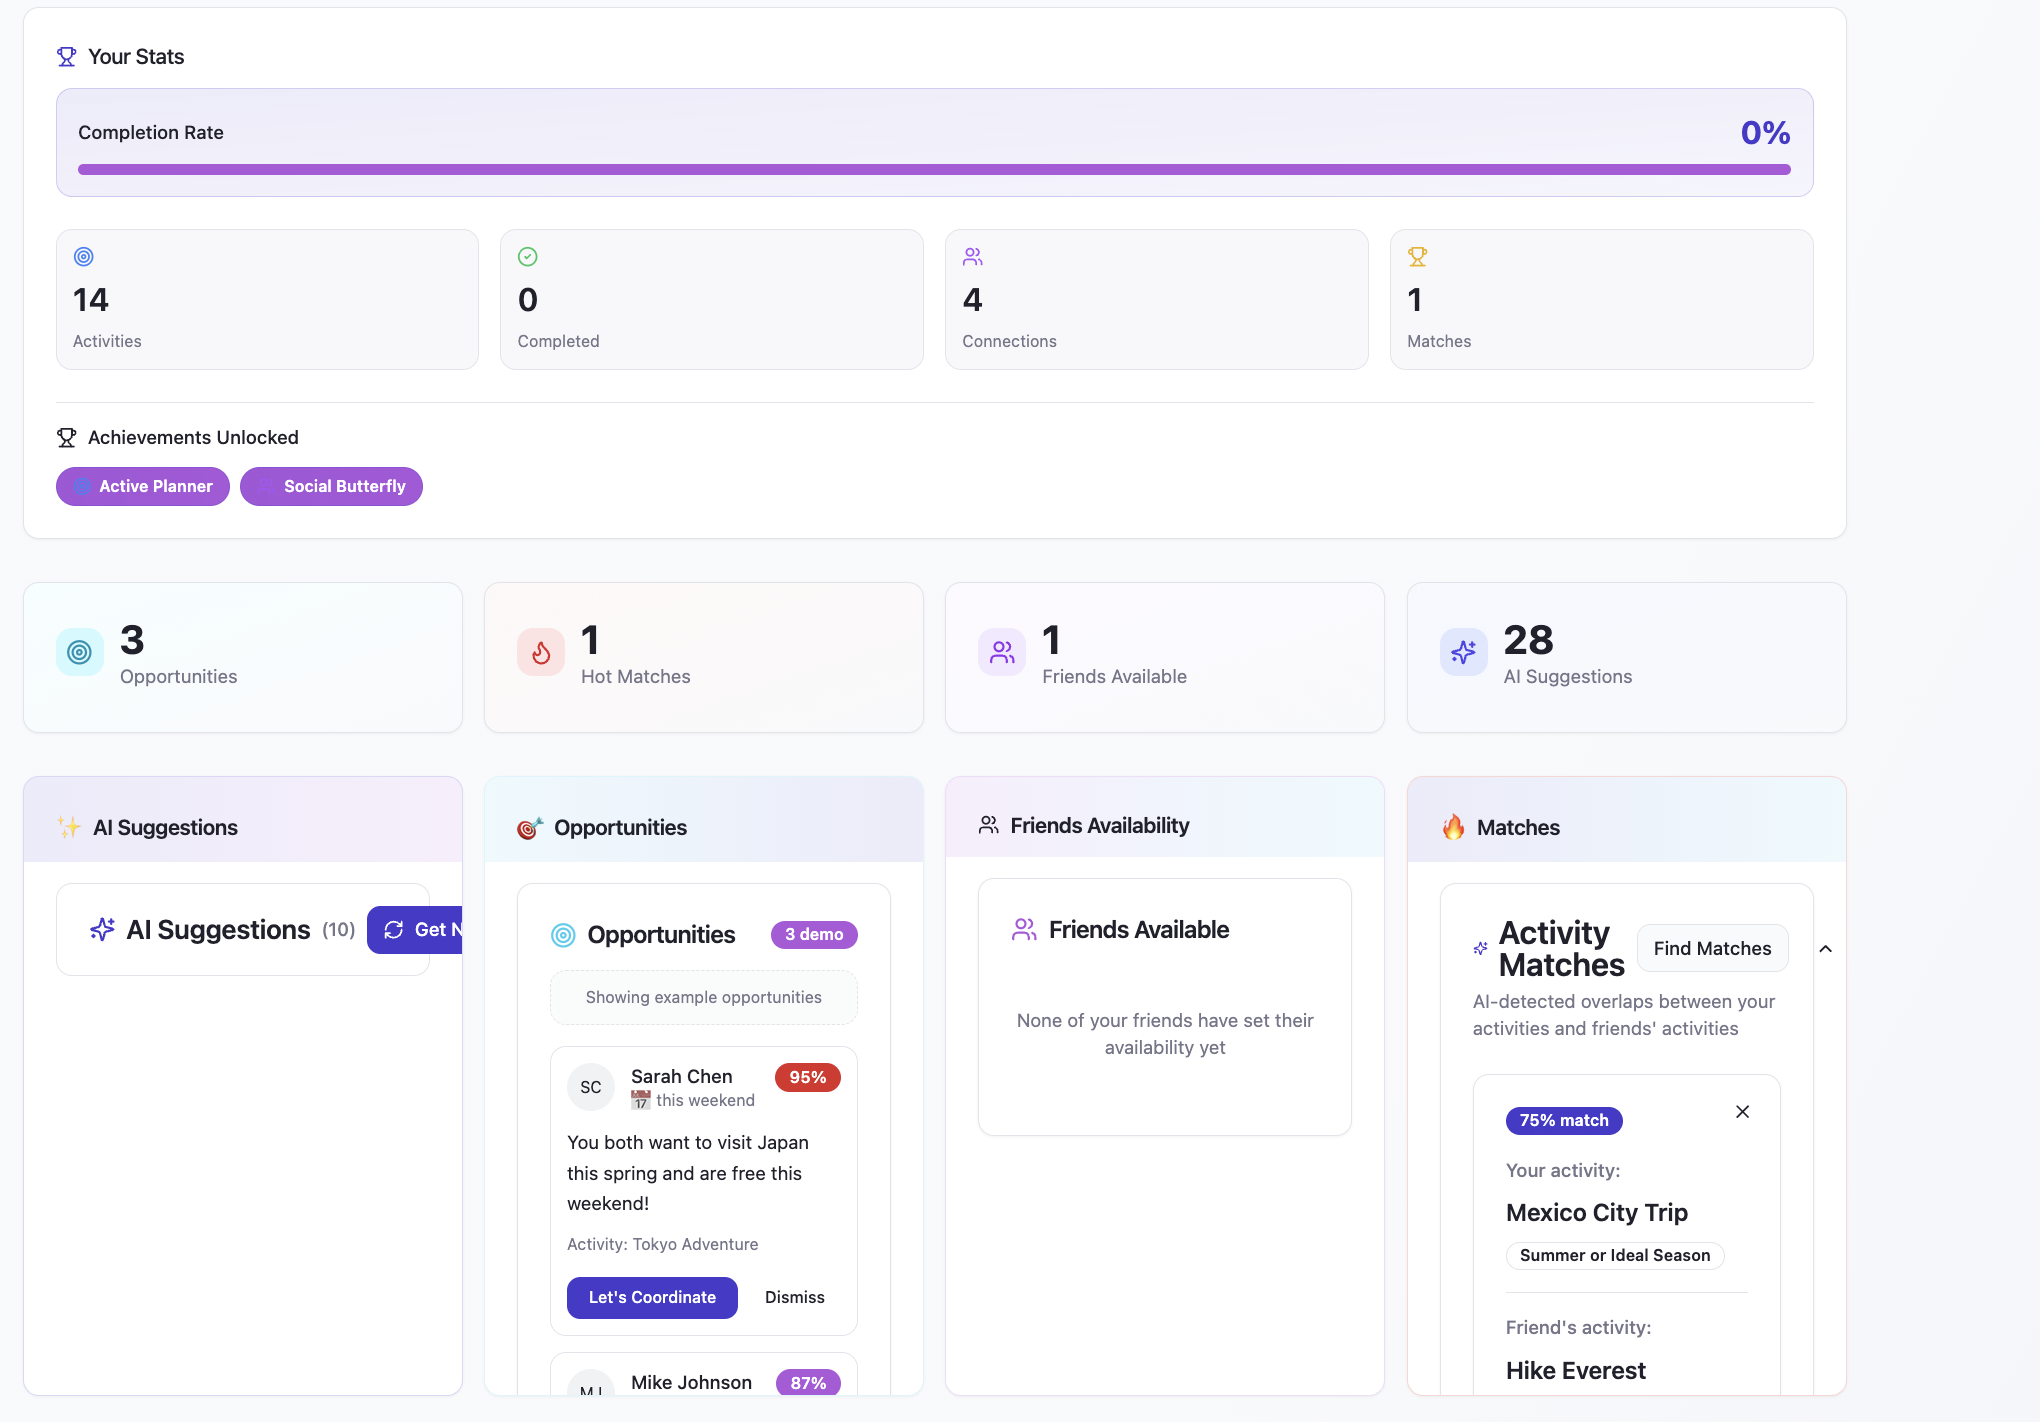
Task: Click the AI Suggestions sparkle icon tile
Action: tap(1463, 653)
